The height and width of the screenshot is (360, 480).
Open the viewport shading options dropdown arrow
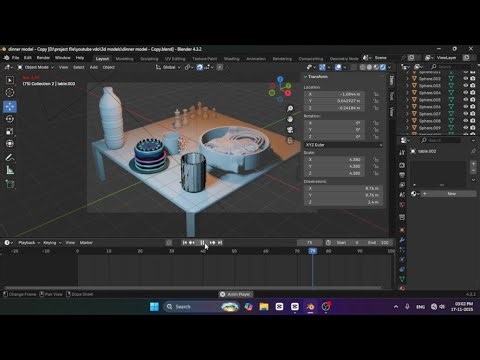(390, 67)
